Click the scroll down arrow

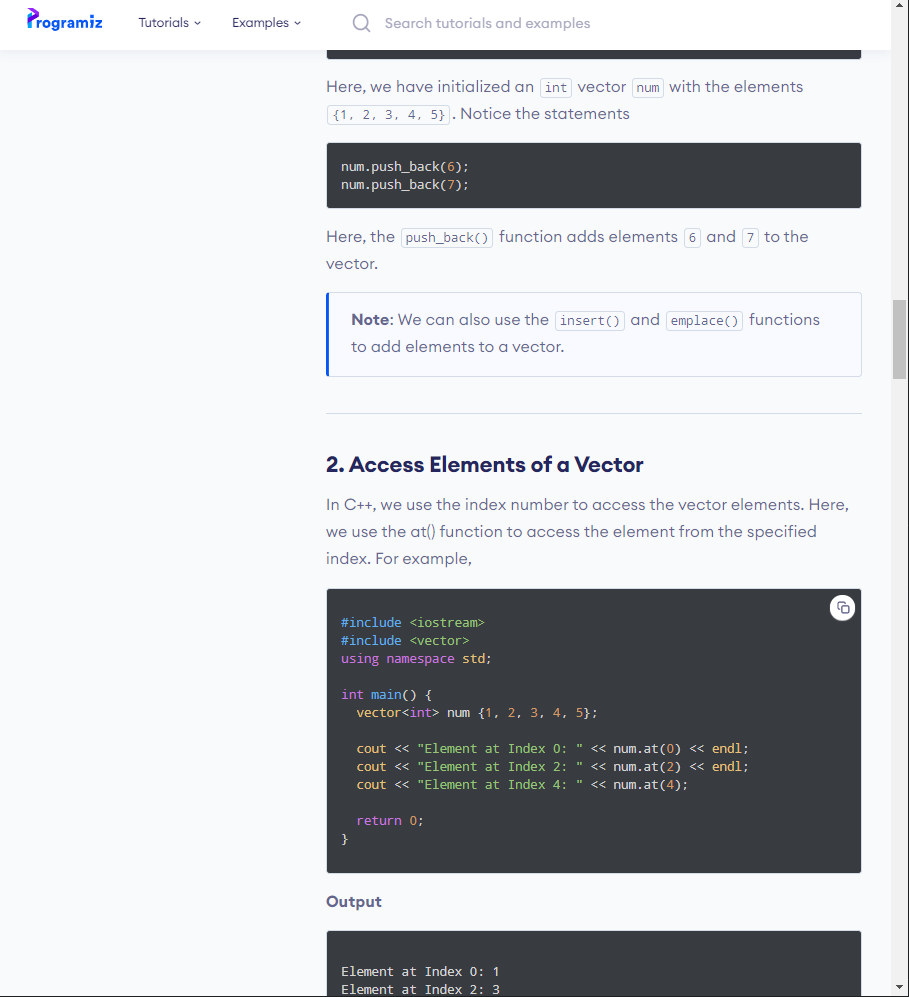(x=899, y=987)
